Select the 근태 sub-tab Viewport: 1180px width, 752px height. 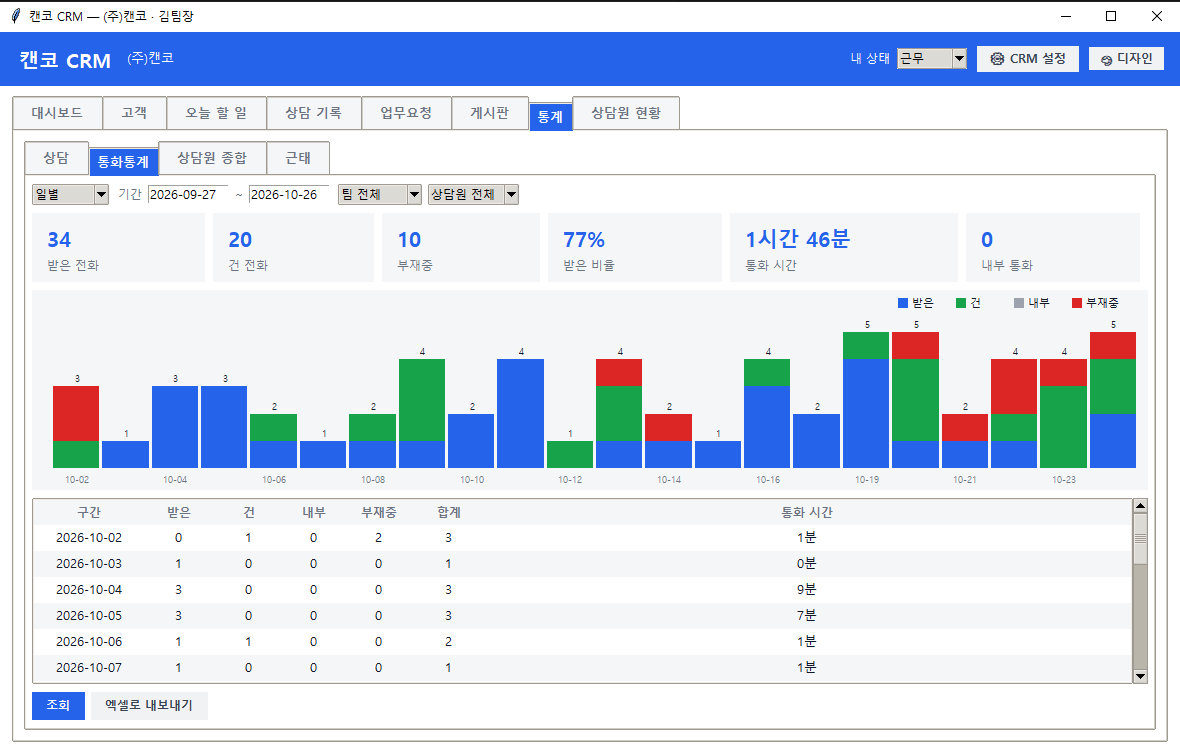(298, 158)
